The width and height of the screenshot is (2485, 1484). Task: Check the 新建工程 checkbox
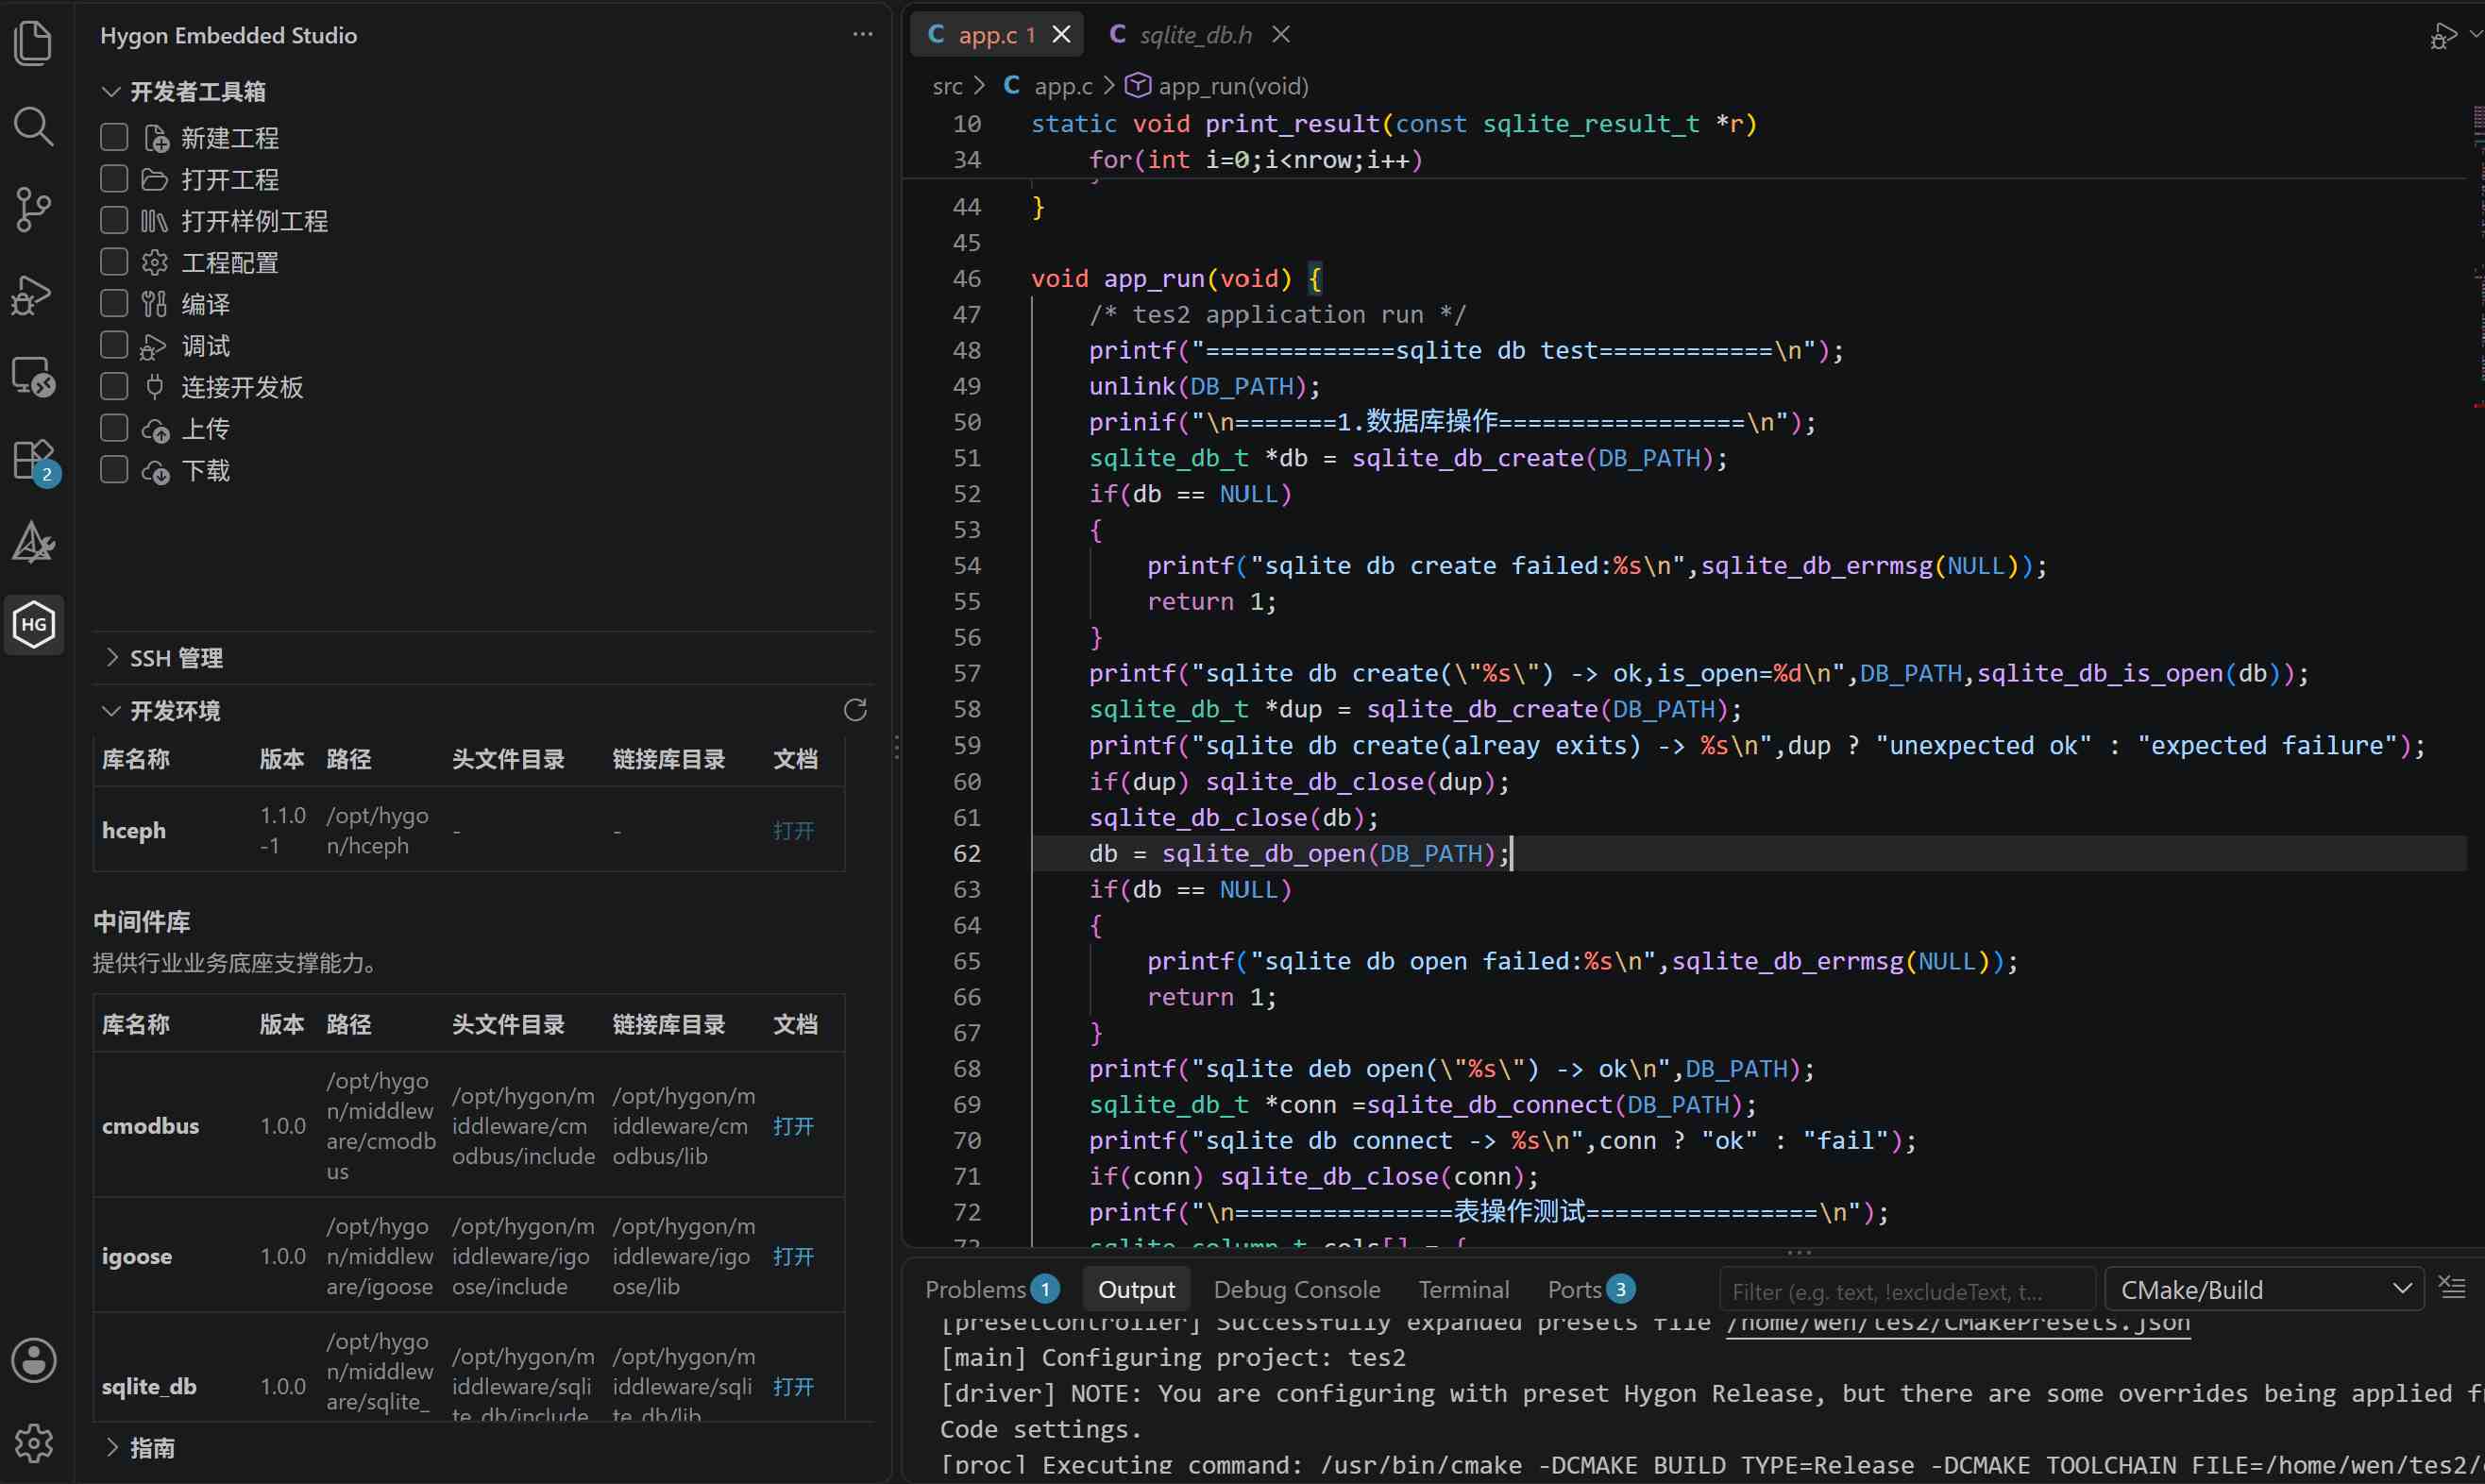click(x=114, y=136)
